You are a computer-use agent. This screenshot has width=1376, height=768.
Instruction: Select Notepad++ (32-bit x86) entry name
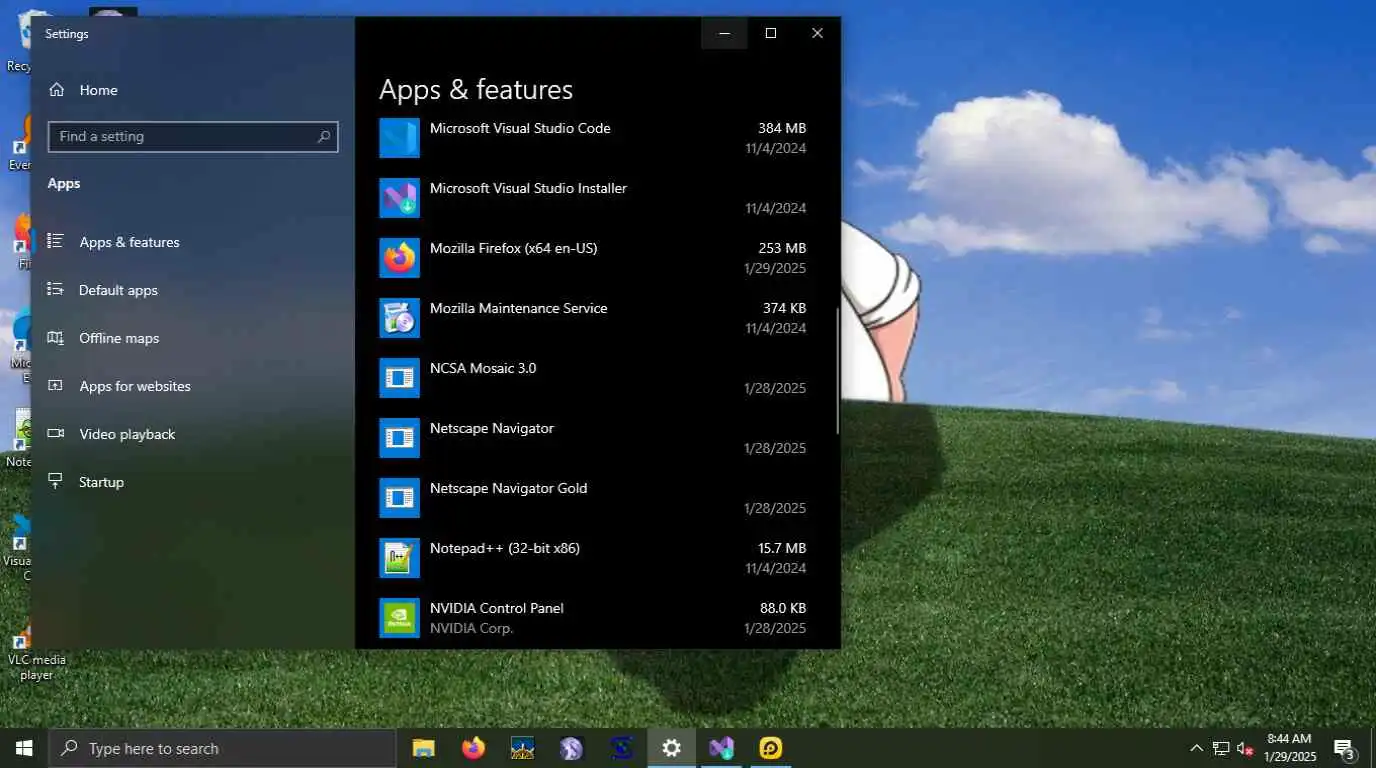[504, 548]
